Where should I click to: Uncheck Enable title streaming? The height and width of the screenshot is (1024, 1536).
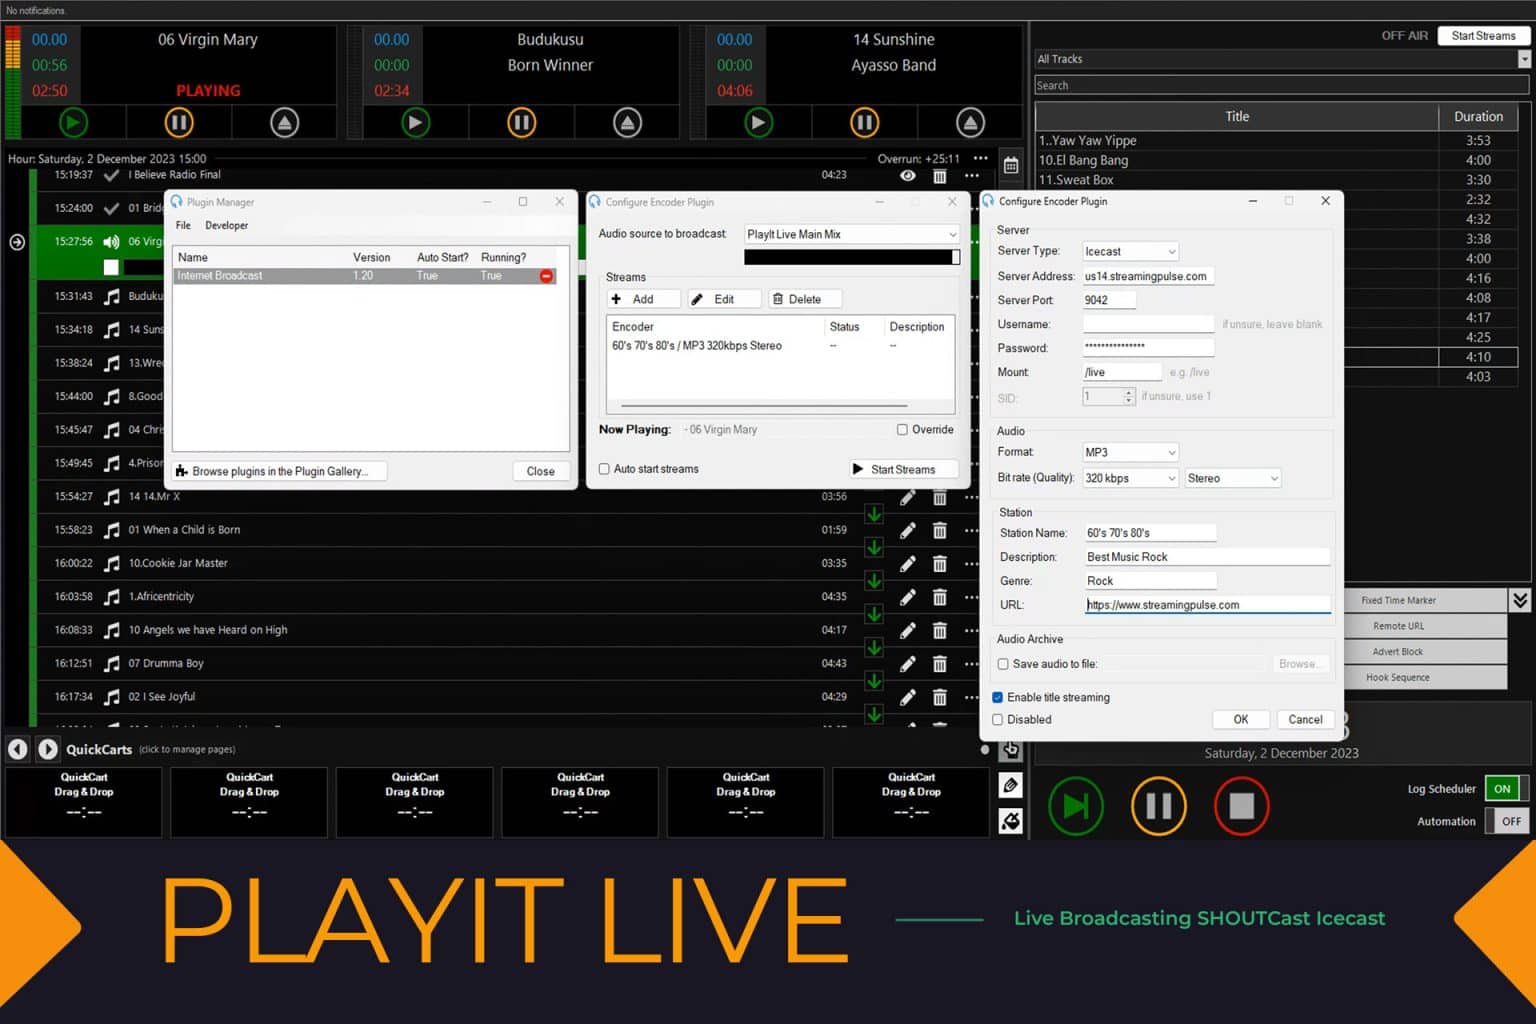997,697
